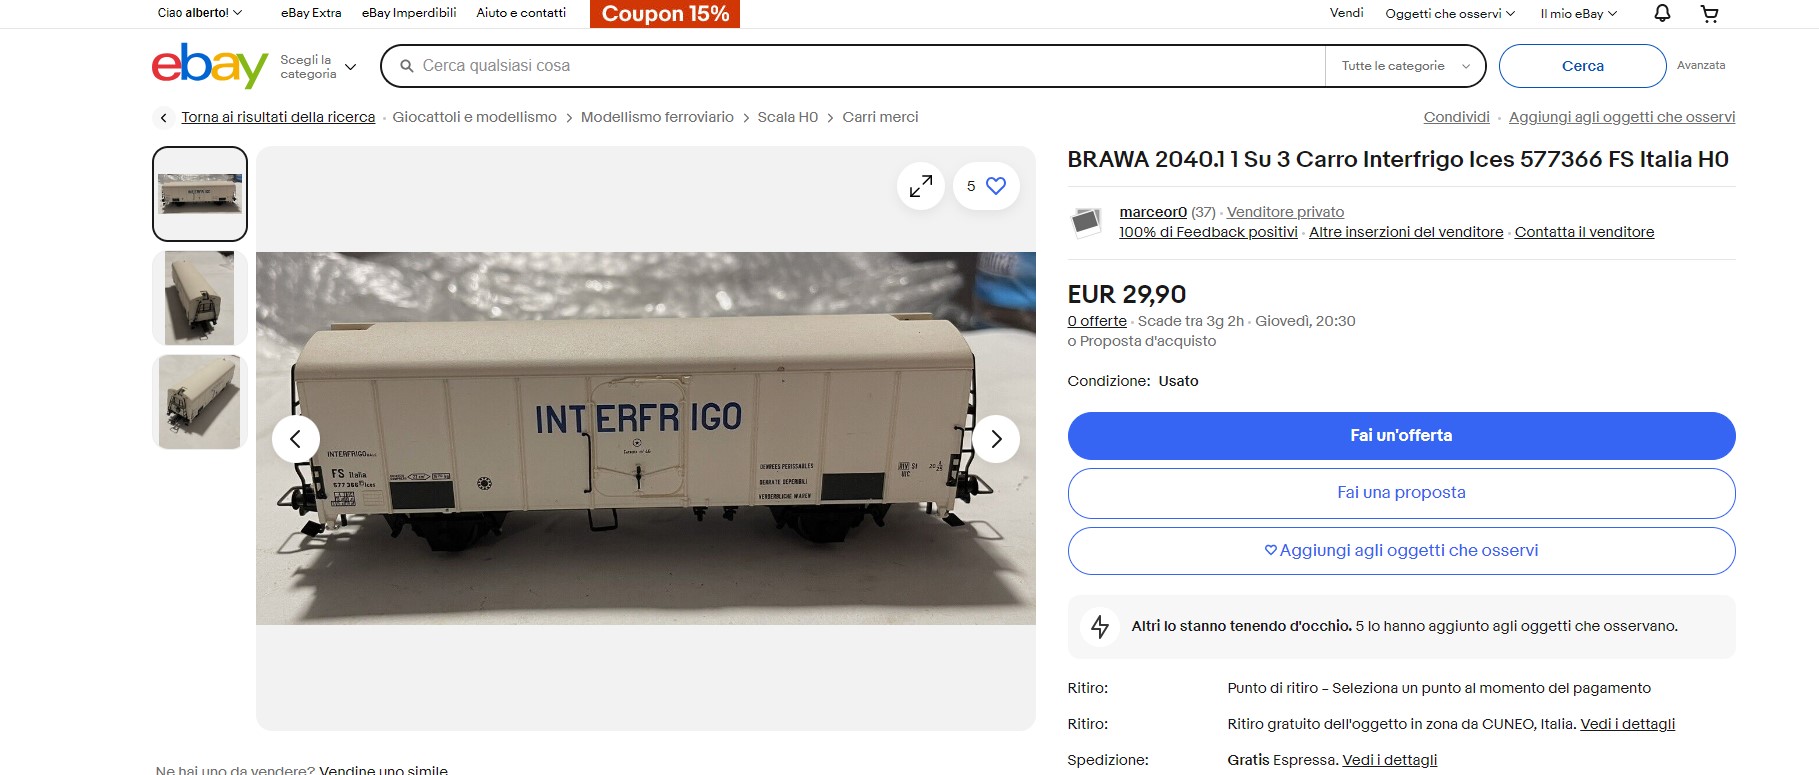
Task: Click the back arrow beside Torna ai risultati
Action: point(164,118)
